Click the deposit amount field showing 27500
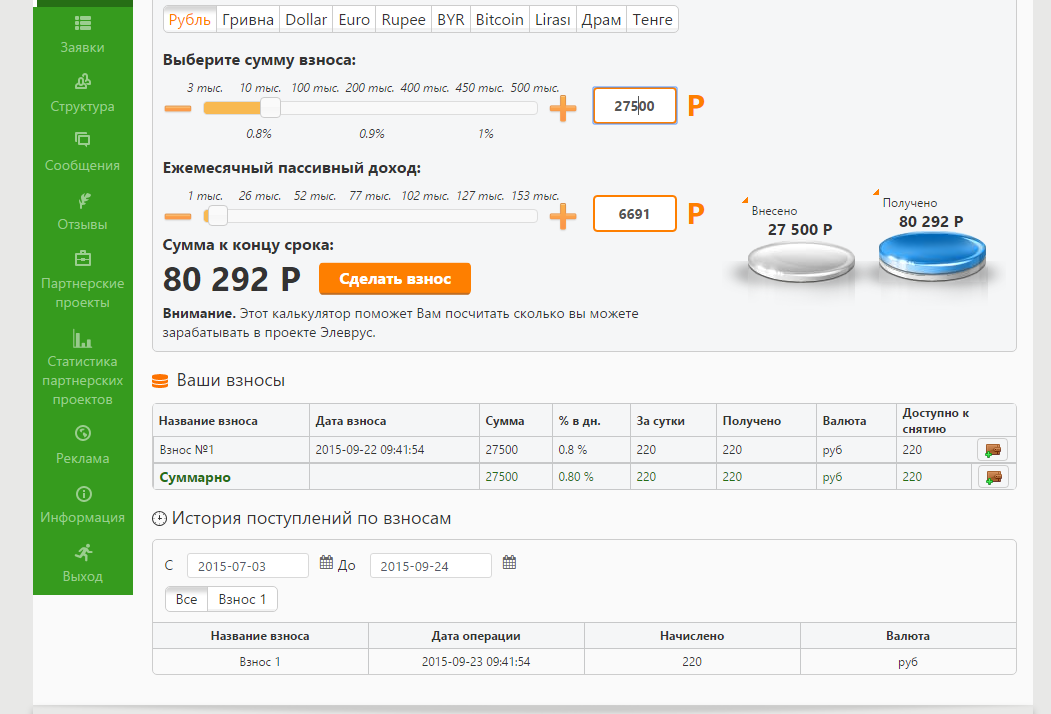 635,105
